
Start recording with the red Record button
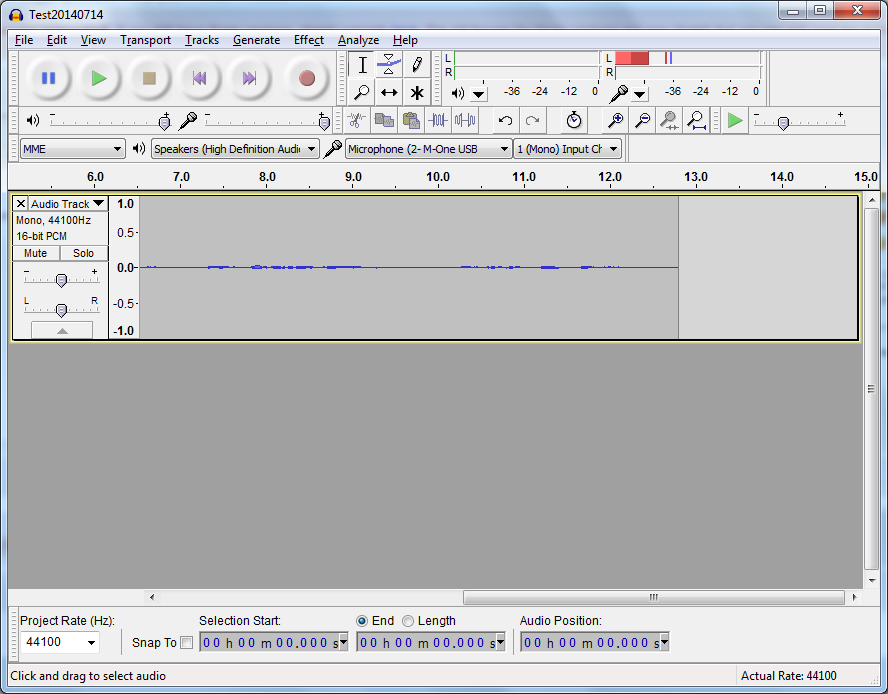[x=306, y=78]
